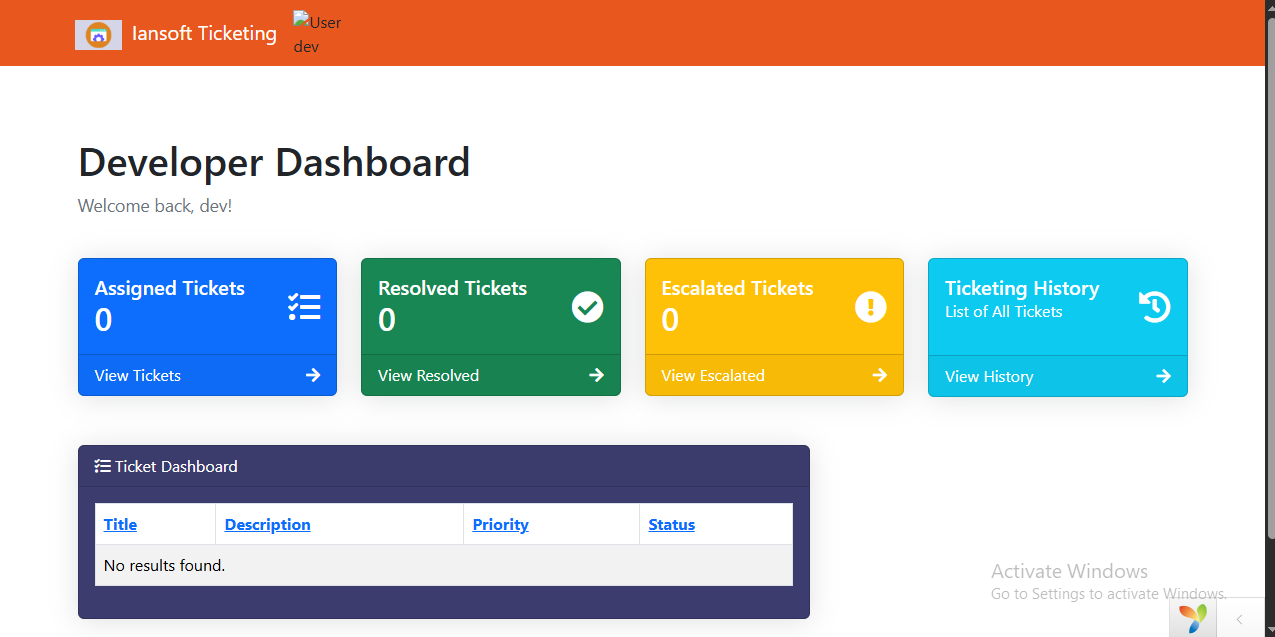Screen dimensions: 1275x637
Task: Click the 'Welcome back, dev!' text
Action: pyautogui.click(x=155, y=206)
